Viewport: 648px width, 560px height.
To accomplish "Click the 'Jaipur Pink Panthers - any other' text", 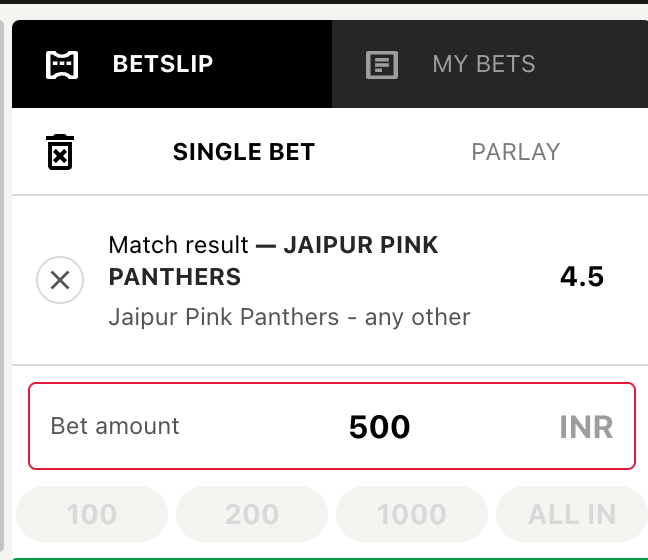I will point(289,317).
